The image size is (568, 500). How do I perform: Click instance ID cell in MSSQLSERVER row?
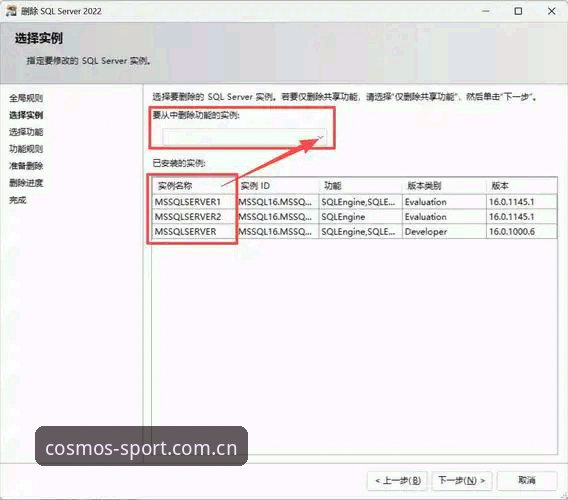278,232
